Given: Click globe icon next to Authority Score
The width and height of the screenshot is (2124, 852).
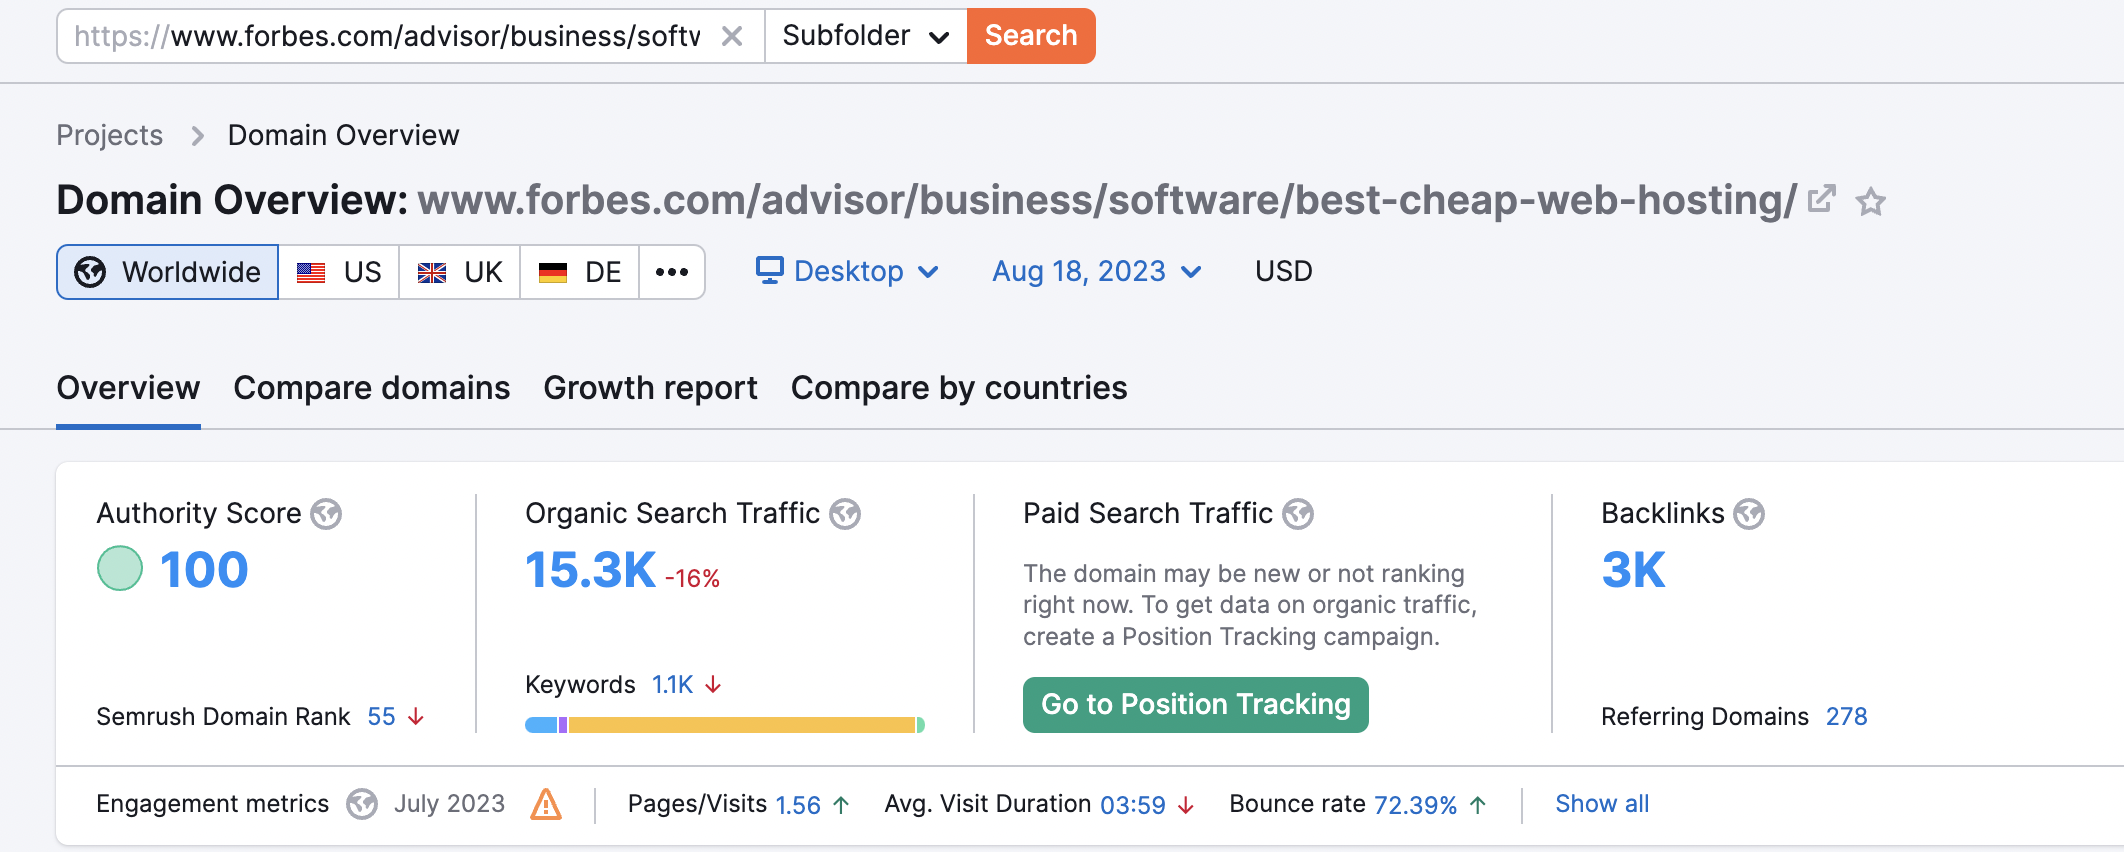Looking at the screenshot, I should [326, 514].
